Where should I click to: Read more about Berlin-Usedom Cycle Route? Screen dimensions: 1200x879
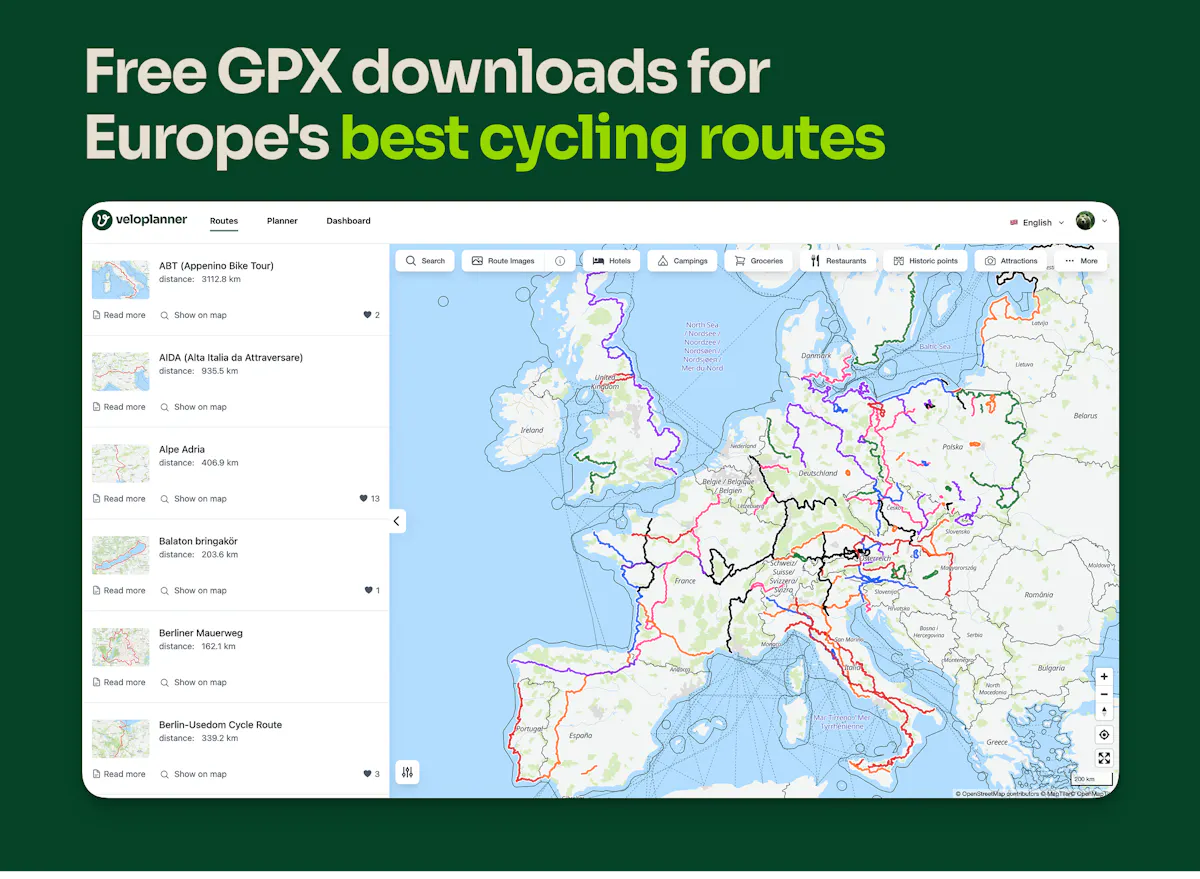point(118,774)
